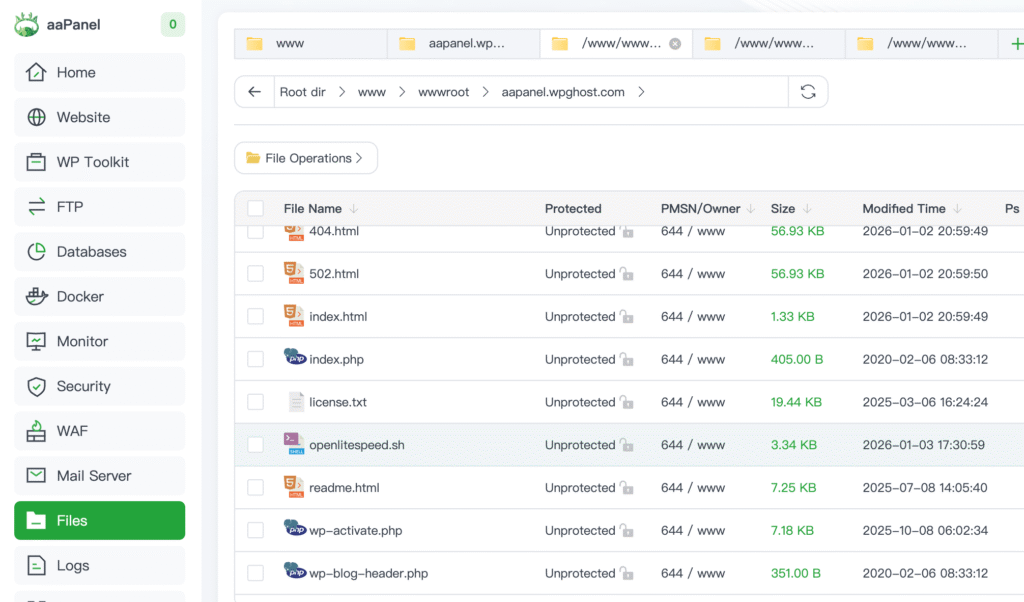
Task: Click the Docker whale icon in sidebar
Action: (37, 297)
